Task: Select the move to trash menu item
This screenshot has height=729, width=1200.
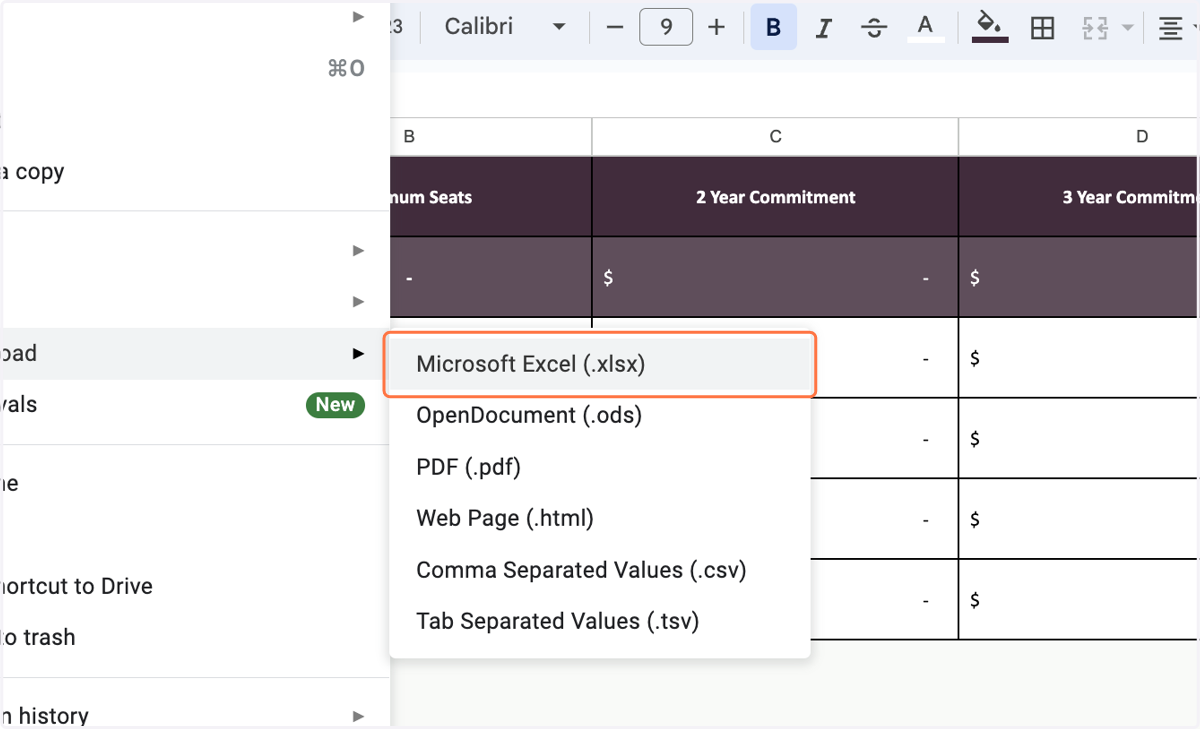Action: click(x=195, y=637)
